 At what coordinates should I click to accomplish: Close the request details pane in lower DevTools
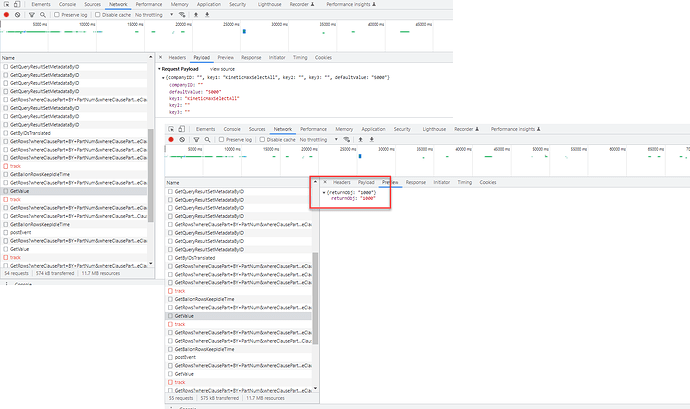tap(325, 182)
